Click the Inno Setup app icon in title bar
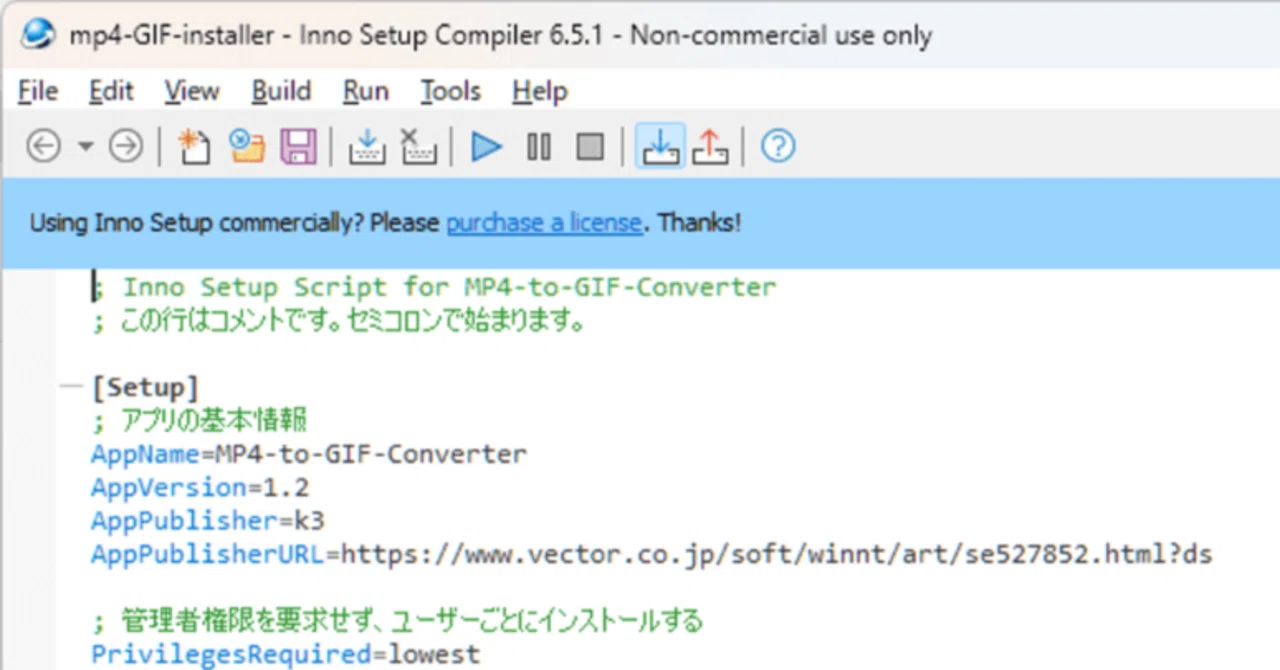The width and height of the screenshot is (1280, 670). tap(37, 35)
